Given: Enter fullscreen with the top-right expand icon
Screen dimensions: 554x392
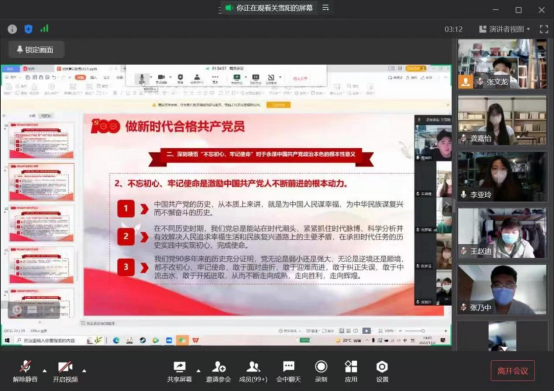Looking at the screenshot, I should click(544, 29).
